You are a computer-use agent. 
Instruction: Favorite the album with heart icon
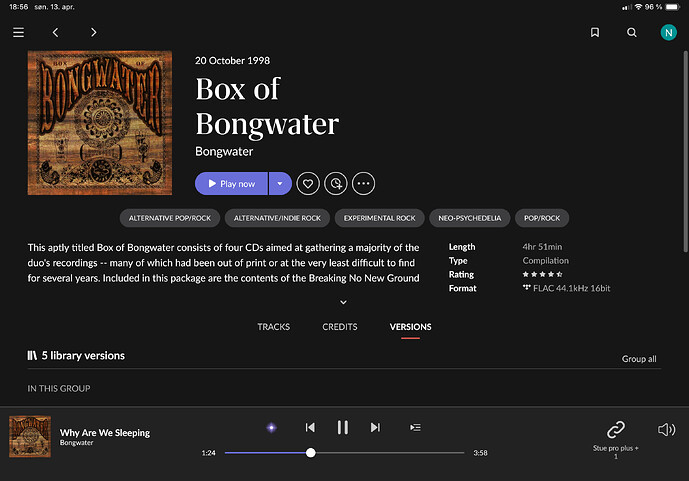pyautogui.click(x=308, y=184)
